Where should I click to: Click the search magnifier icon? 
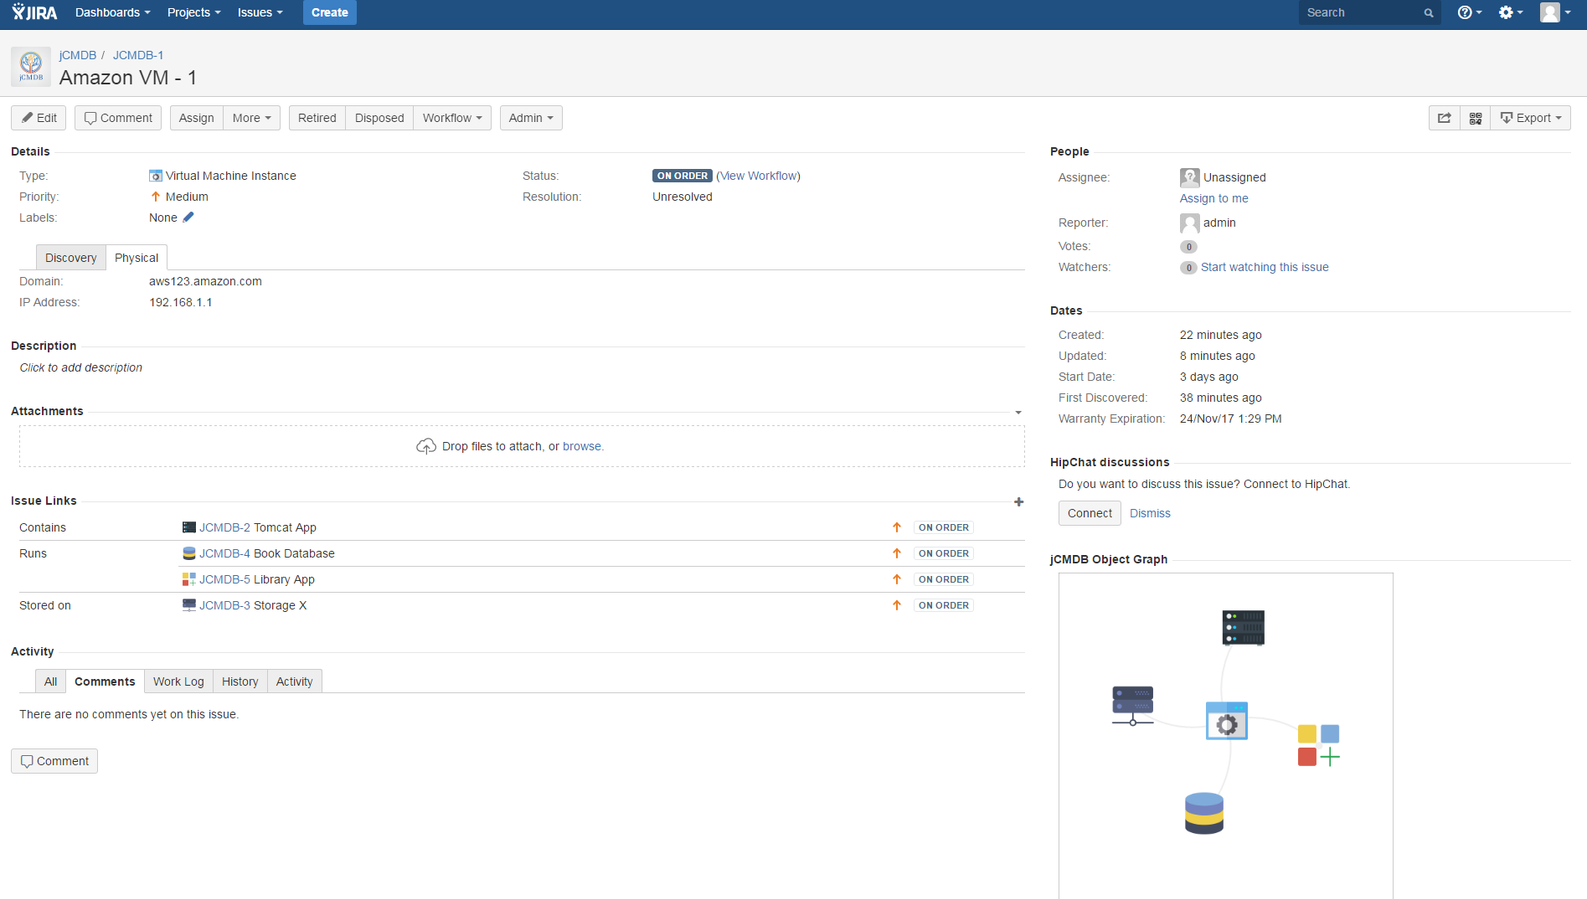(1428, 13)
